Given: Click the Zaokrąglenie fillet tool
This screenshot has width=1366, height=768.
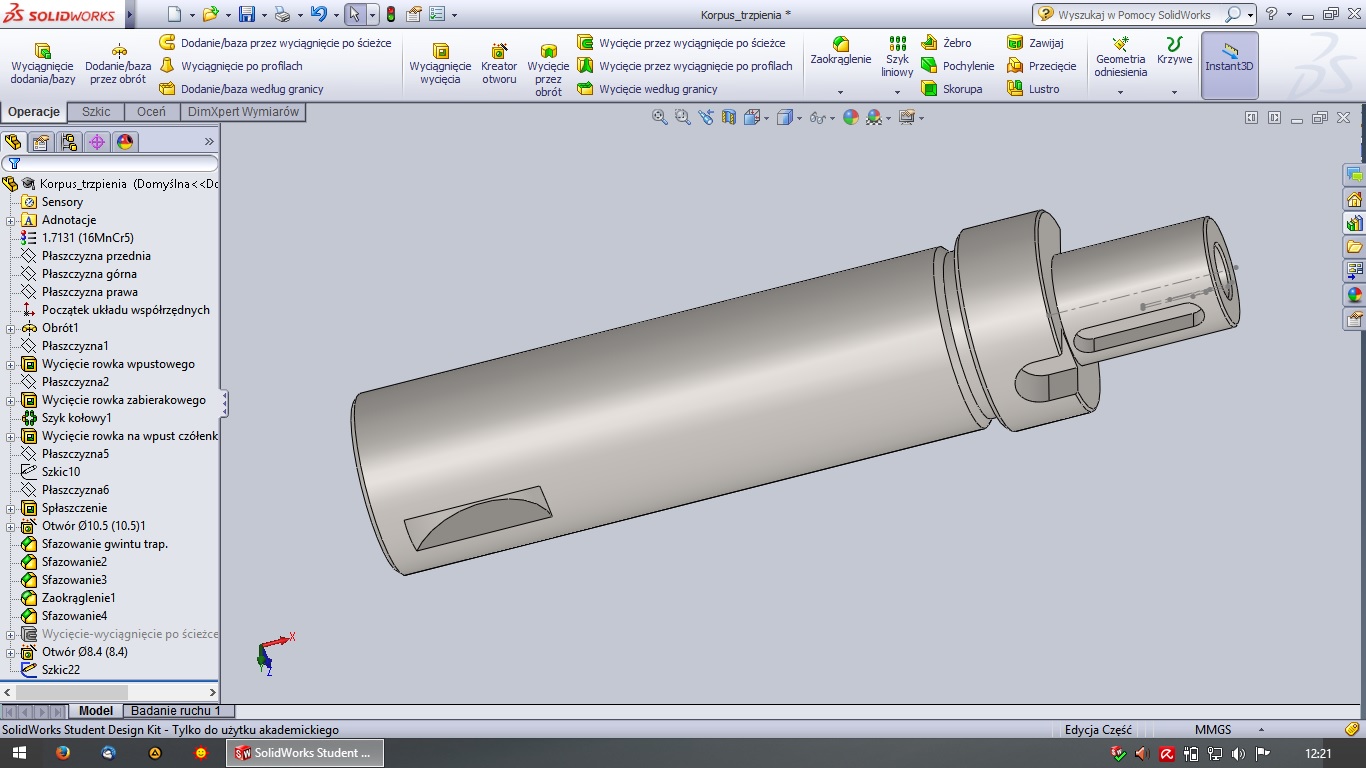Looking at the screenshot, I should click(840, 51).
